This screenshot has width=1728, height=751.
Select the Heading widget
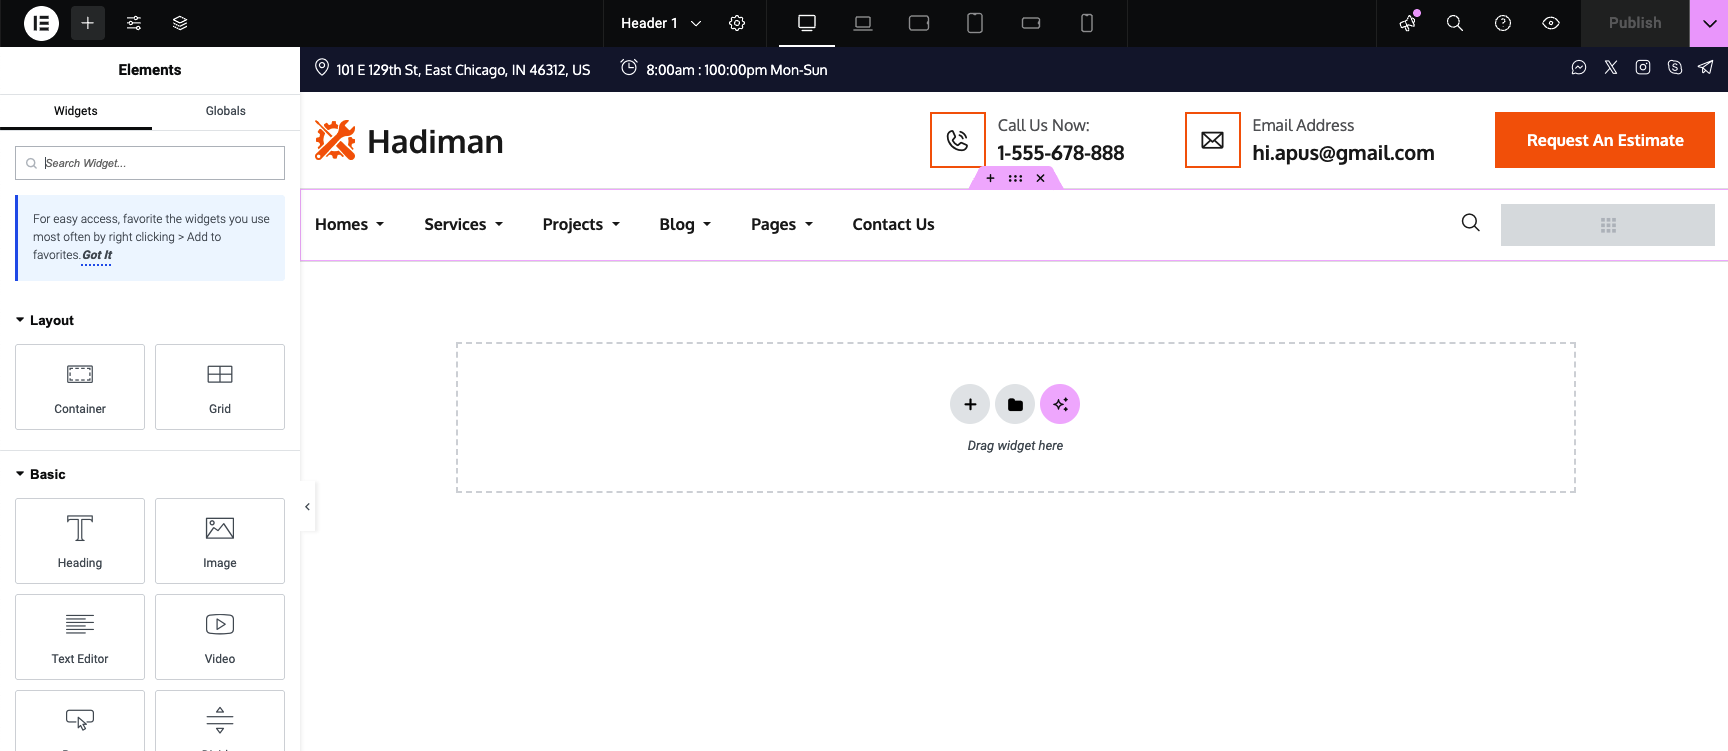point(80,541)
